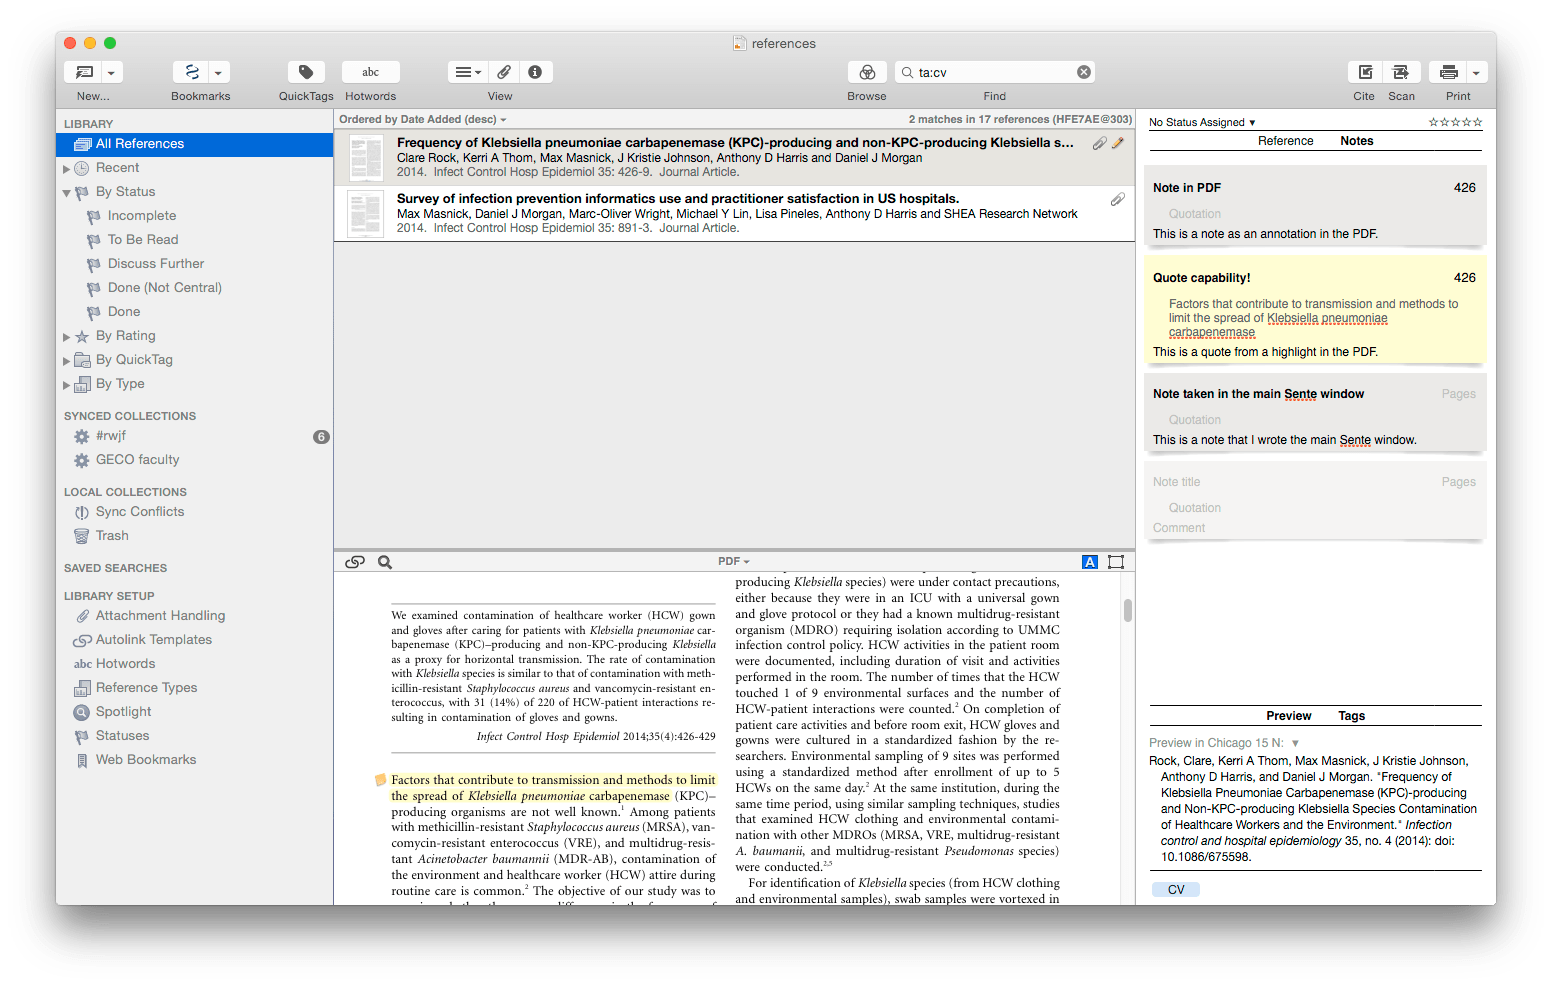
Task: Click the magnifier search icon in the PDF pane
Action: [x=385, y=562]
